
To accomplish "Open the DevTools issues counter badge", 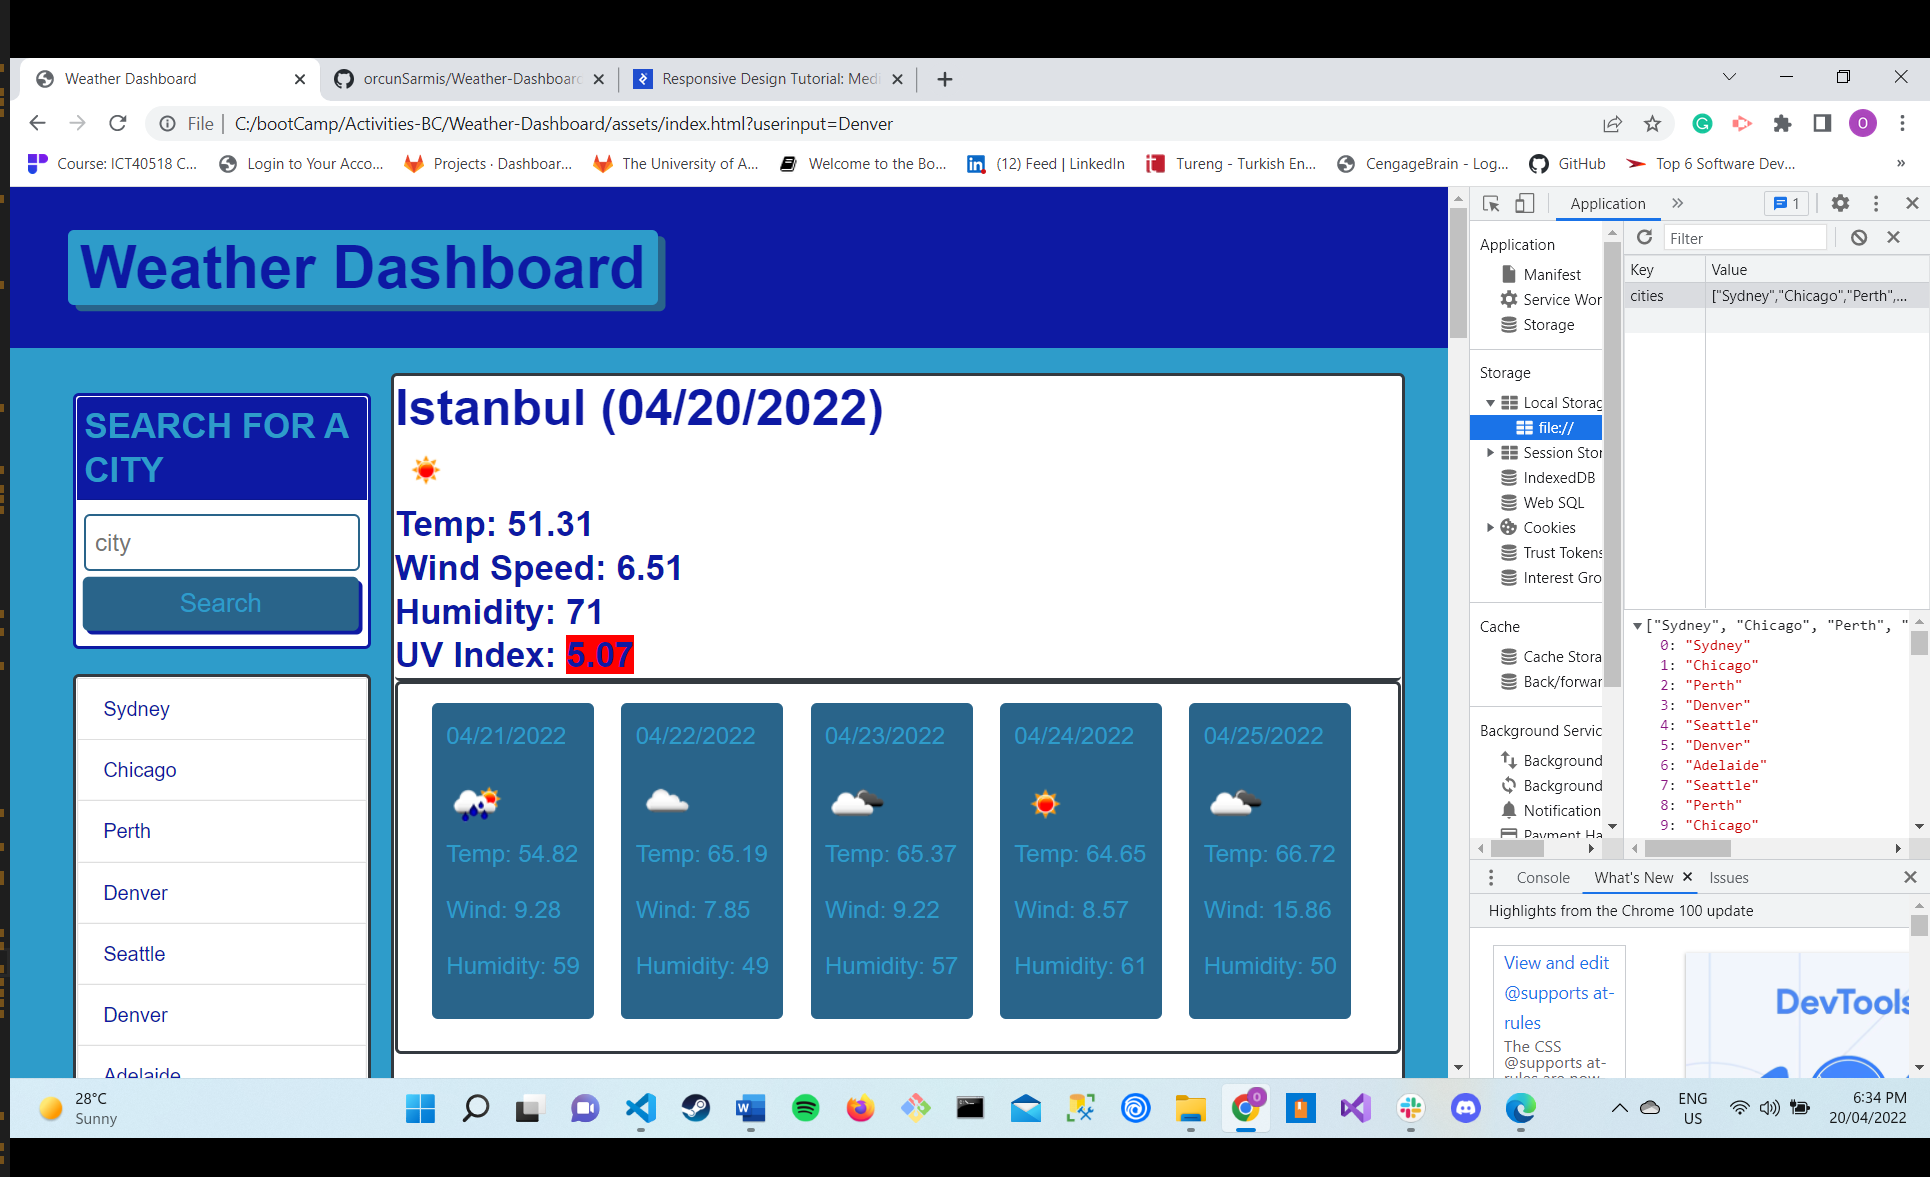I will pos(1786,203).
